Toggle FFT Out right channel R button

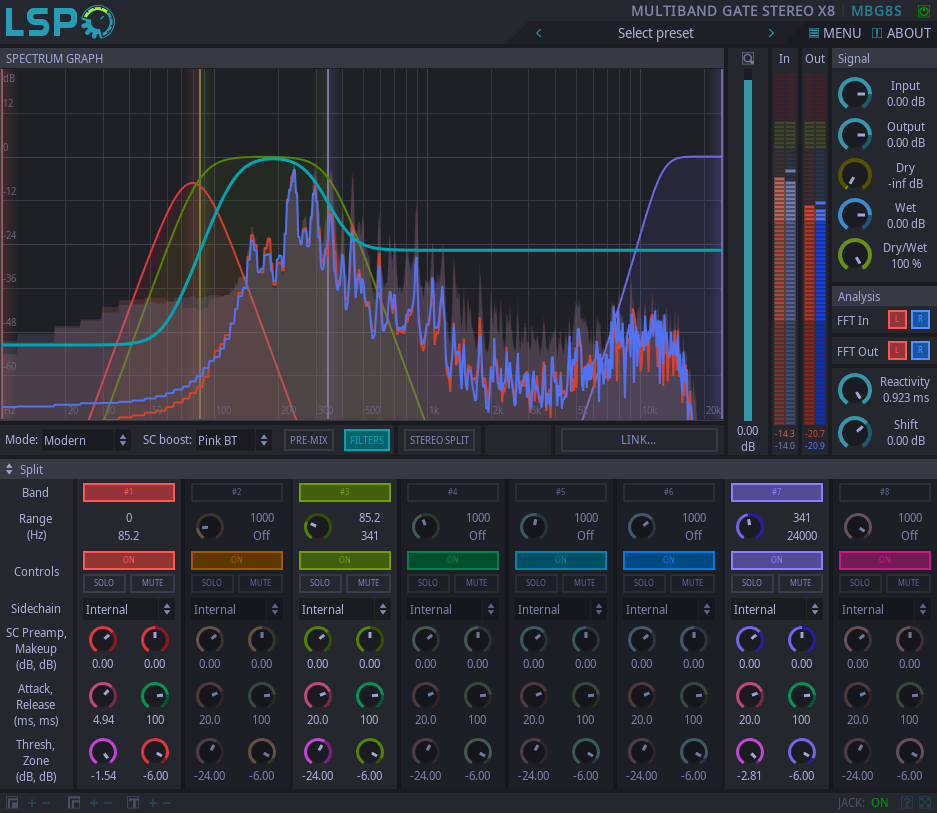coord(920,350)
